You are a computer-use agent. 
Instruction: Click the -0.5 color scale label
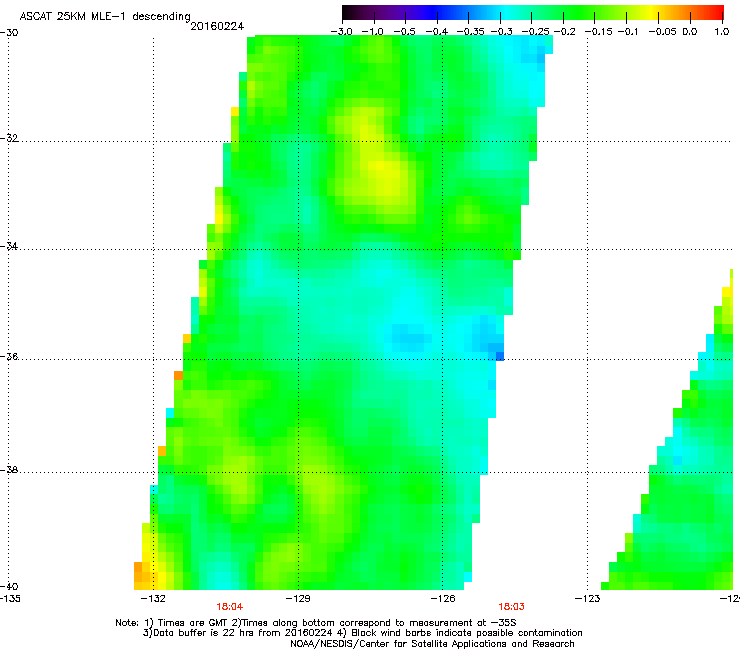(404, 32)
